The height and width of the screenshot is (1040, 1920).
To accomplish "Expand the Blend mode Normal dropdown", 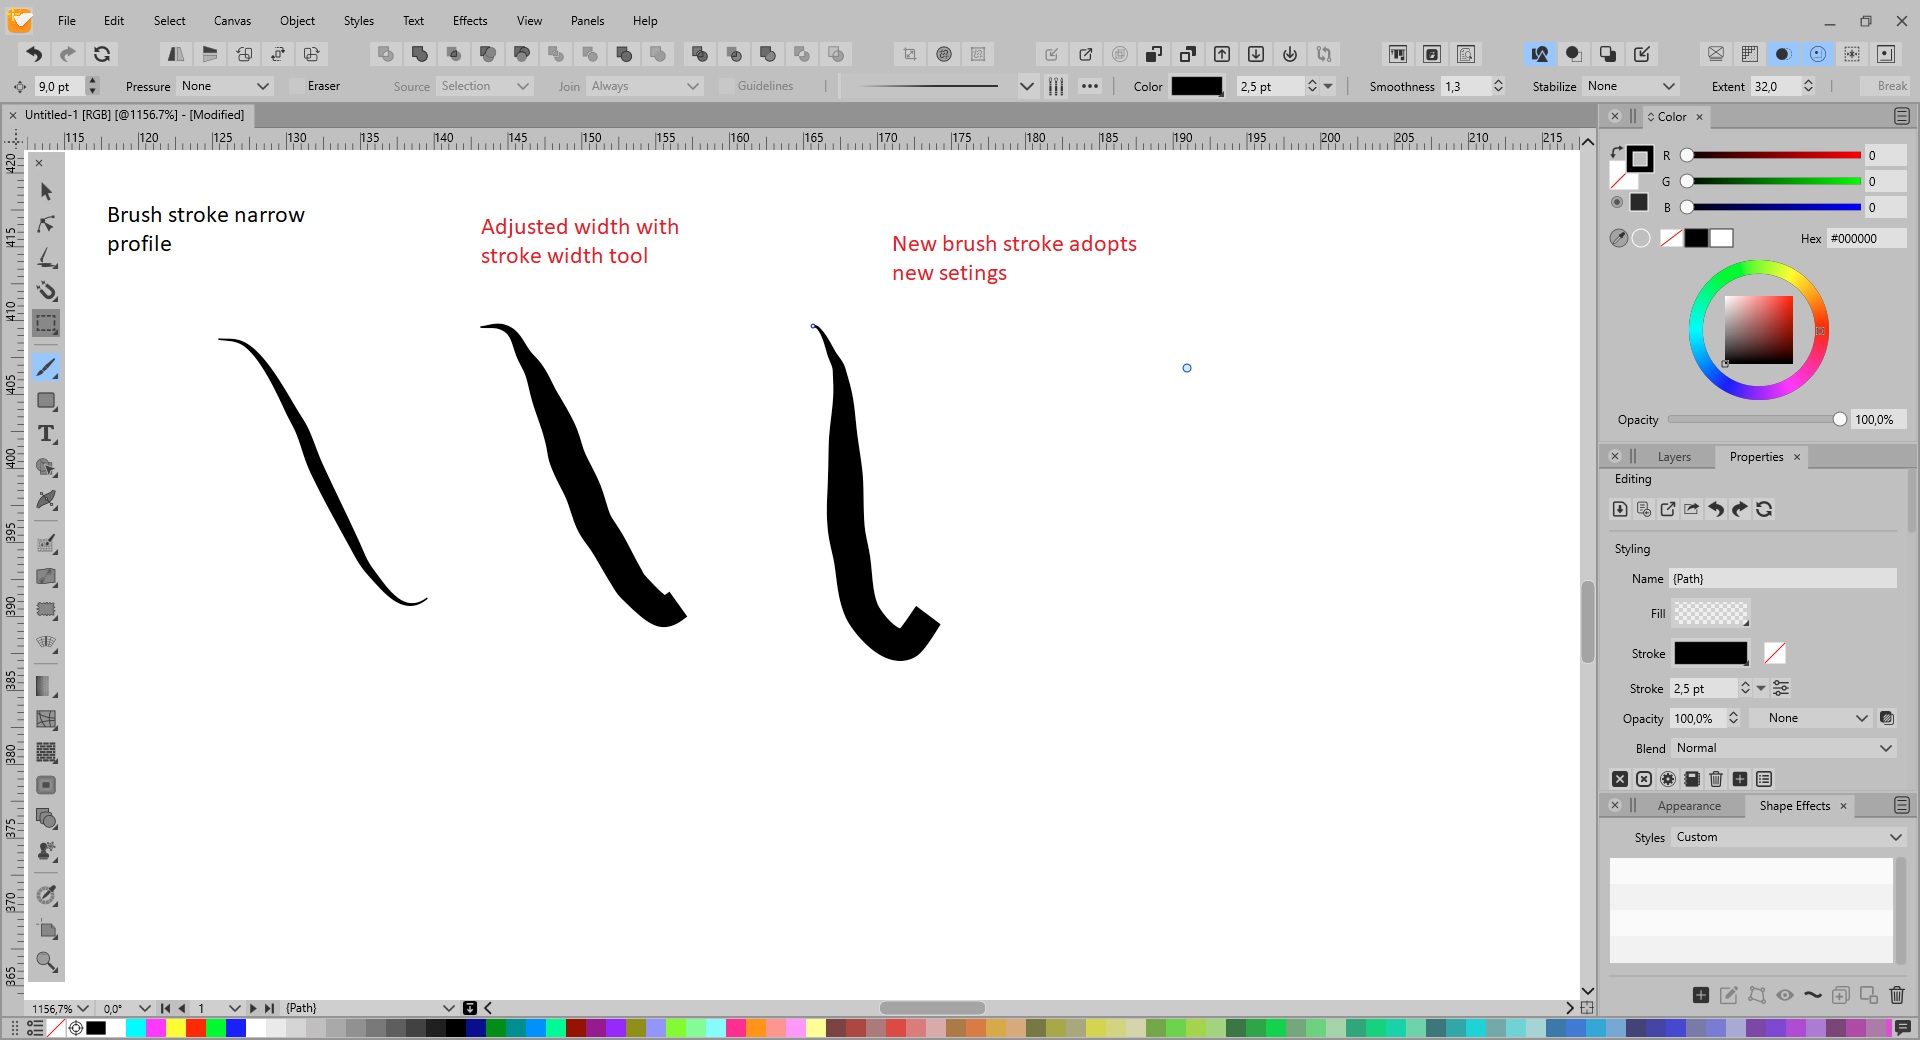I will [x=1783, y=748].
